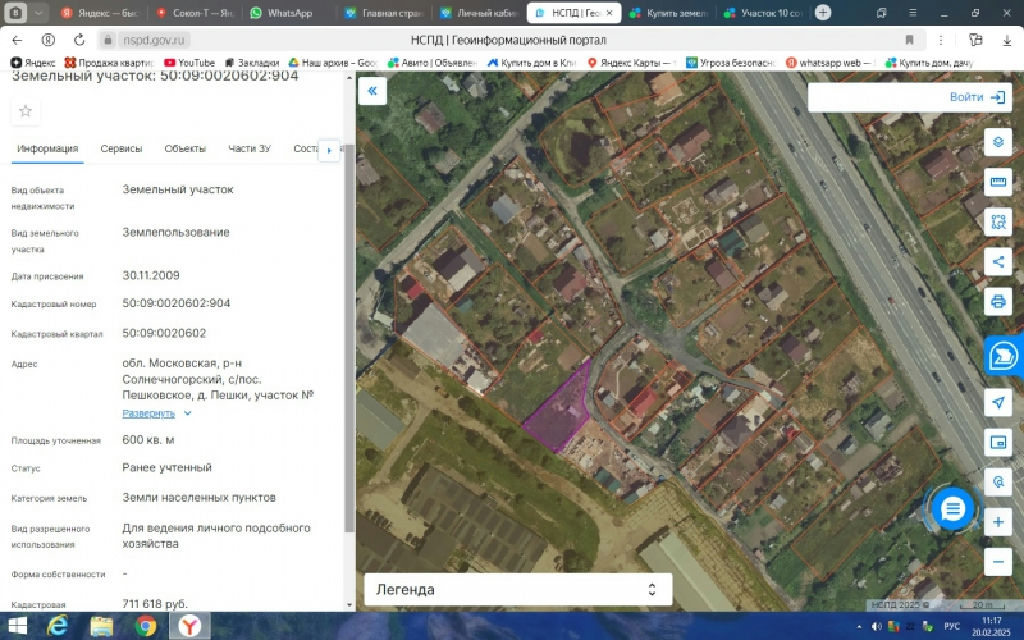Viewport: 1024px width, 640px height.
Task: Collapse the information side panel
Action: (372, 91)
